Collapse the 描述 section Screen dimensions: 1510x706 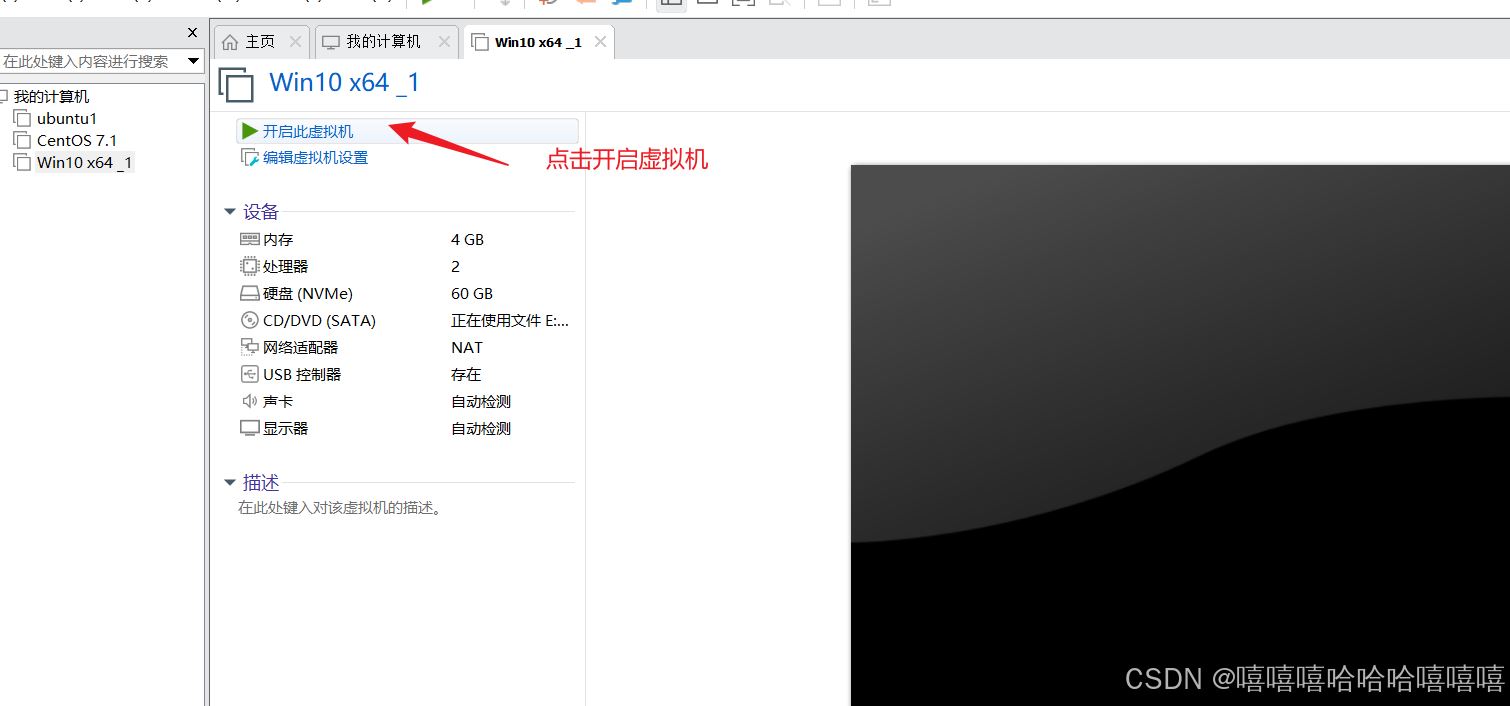tap(230, 483)
